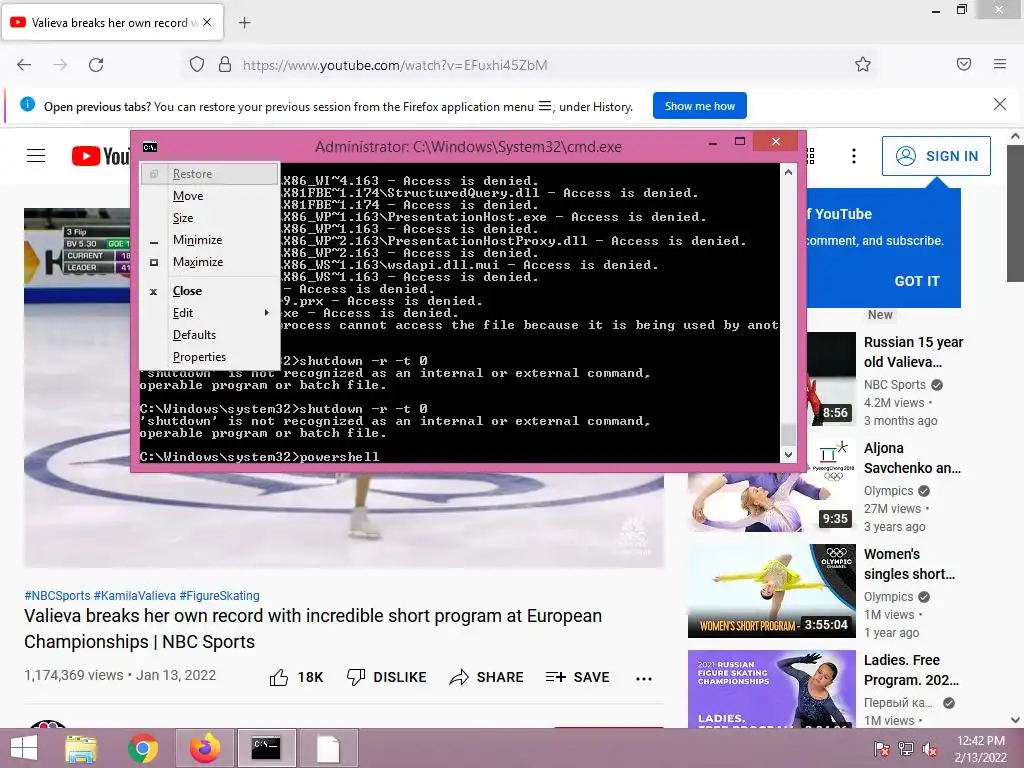Open the YouTube hamburger guide menu

point(36,155)
